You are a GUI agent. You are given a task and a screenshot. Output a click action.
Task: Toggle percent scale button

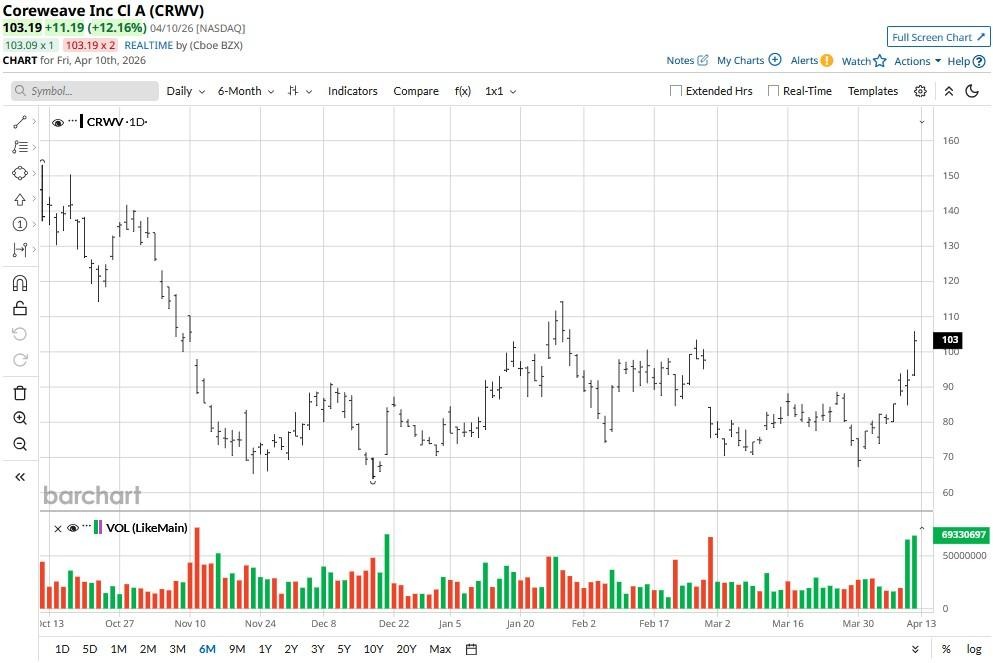[x=946, y=649]
